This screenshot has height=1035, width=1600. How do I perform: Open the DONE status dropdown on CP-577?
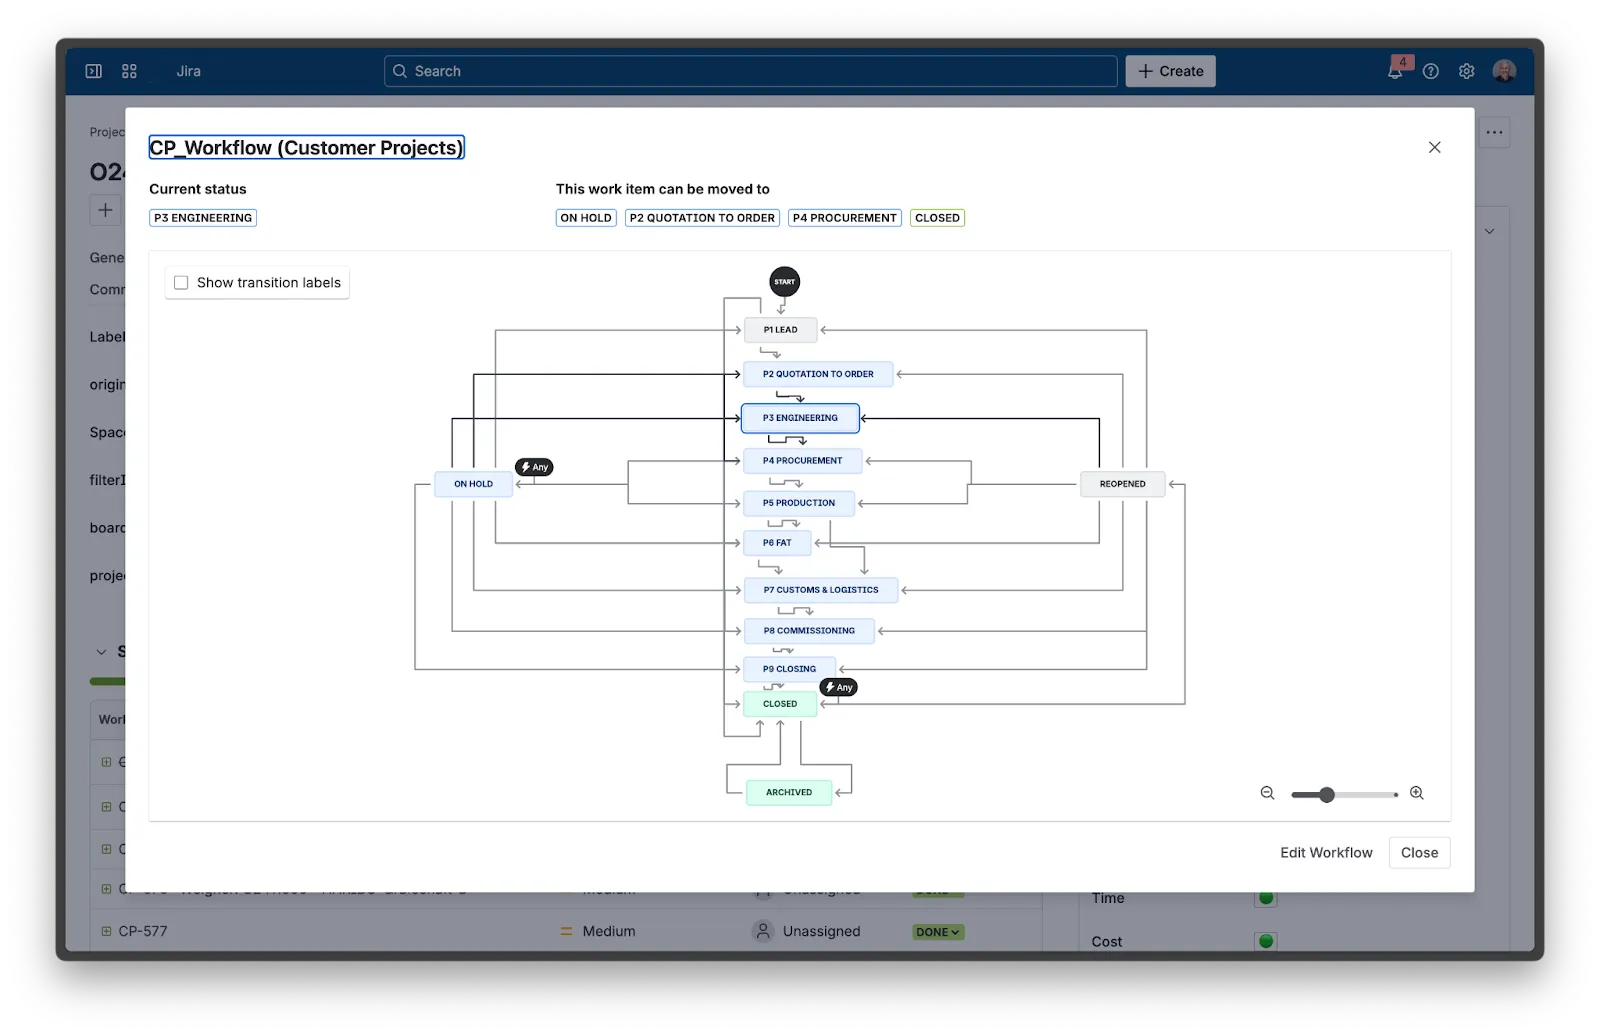(936, 931)
